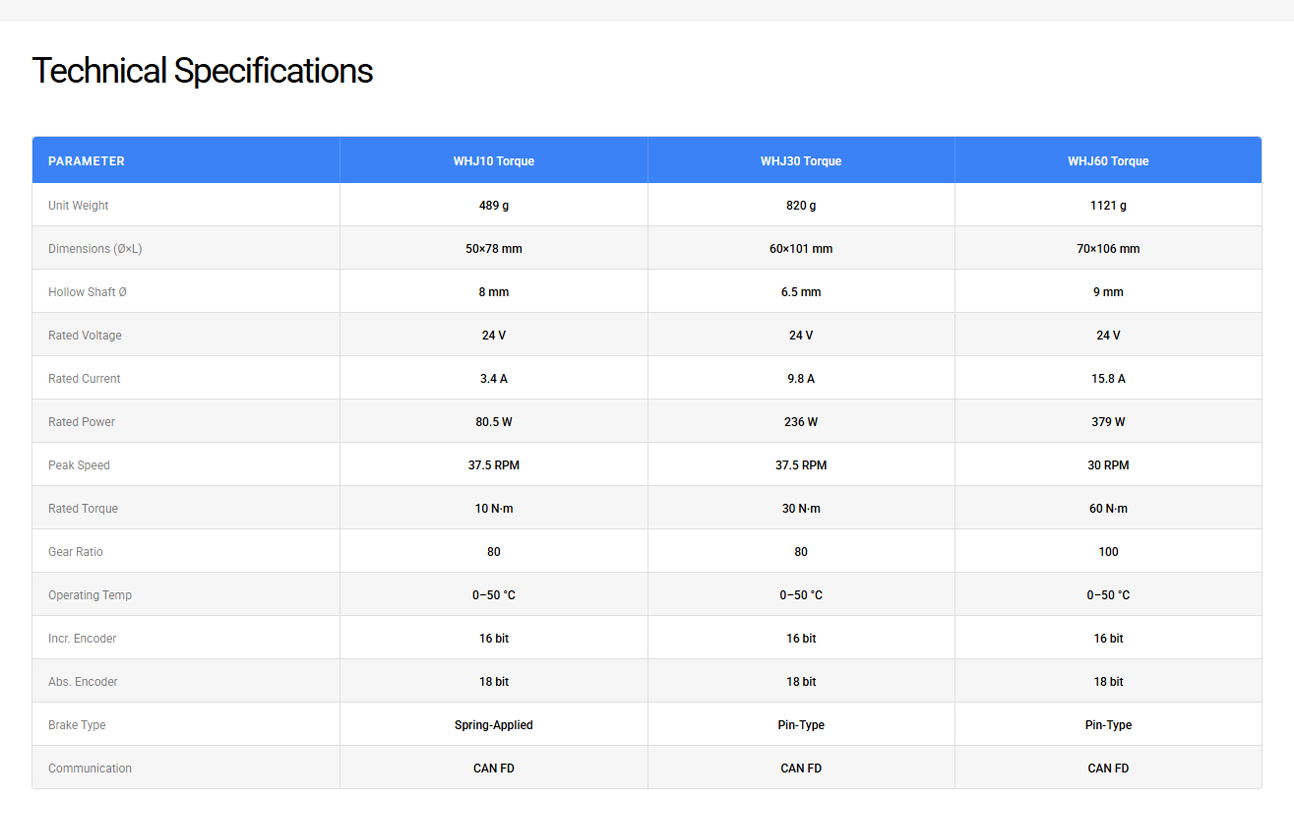Click the 70×106 mm dimension cell
Viewport: 1294px width, 821px height.
[1108, 248]
